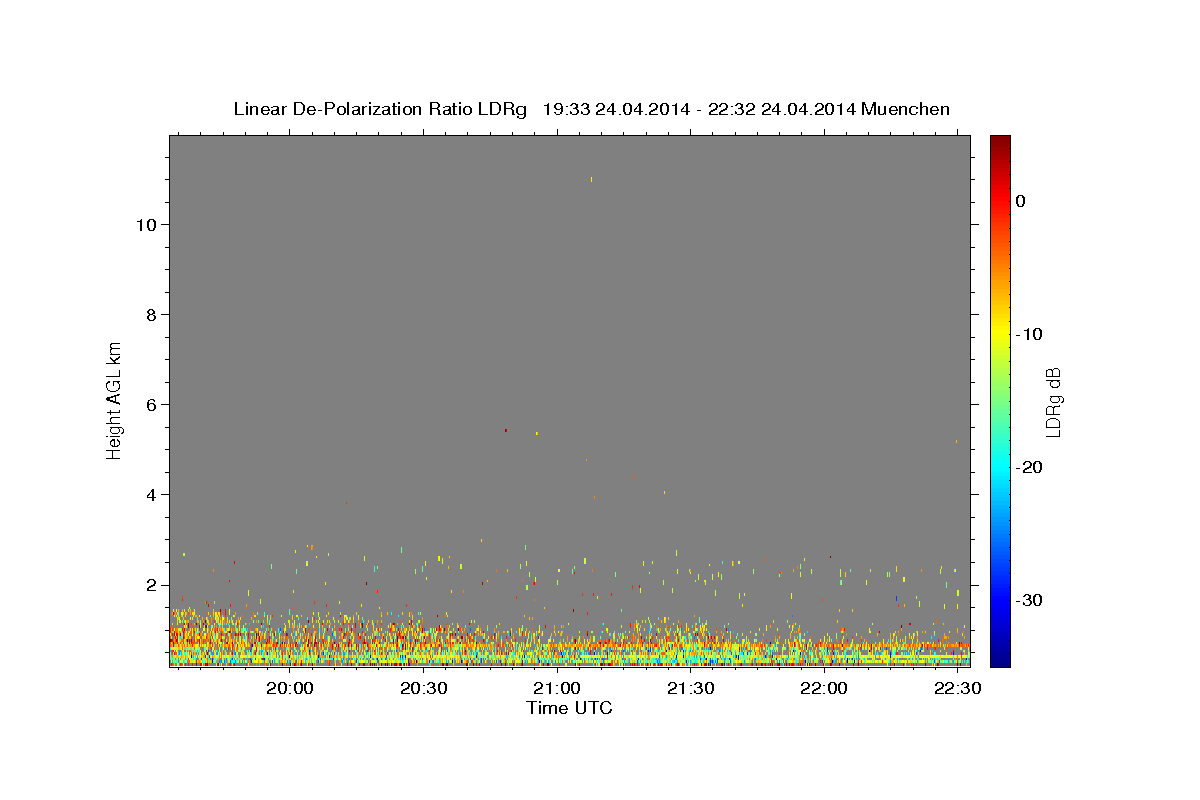The height and width of the screenshot is (800, 1200).
Task: Click the isolated data point near 11 km
Action: coord(591,179)
